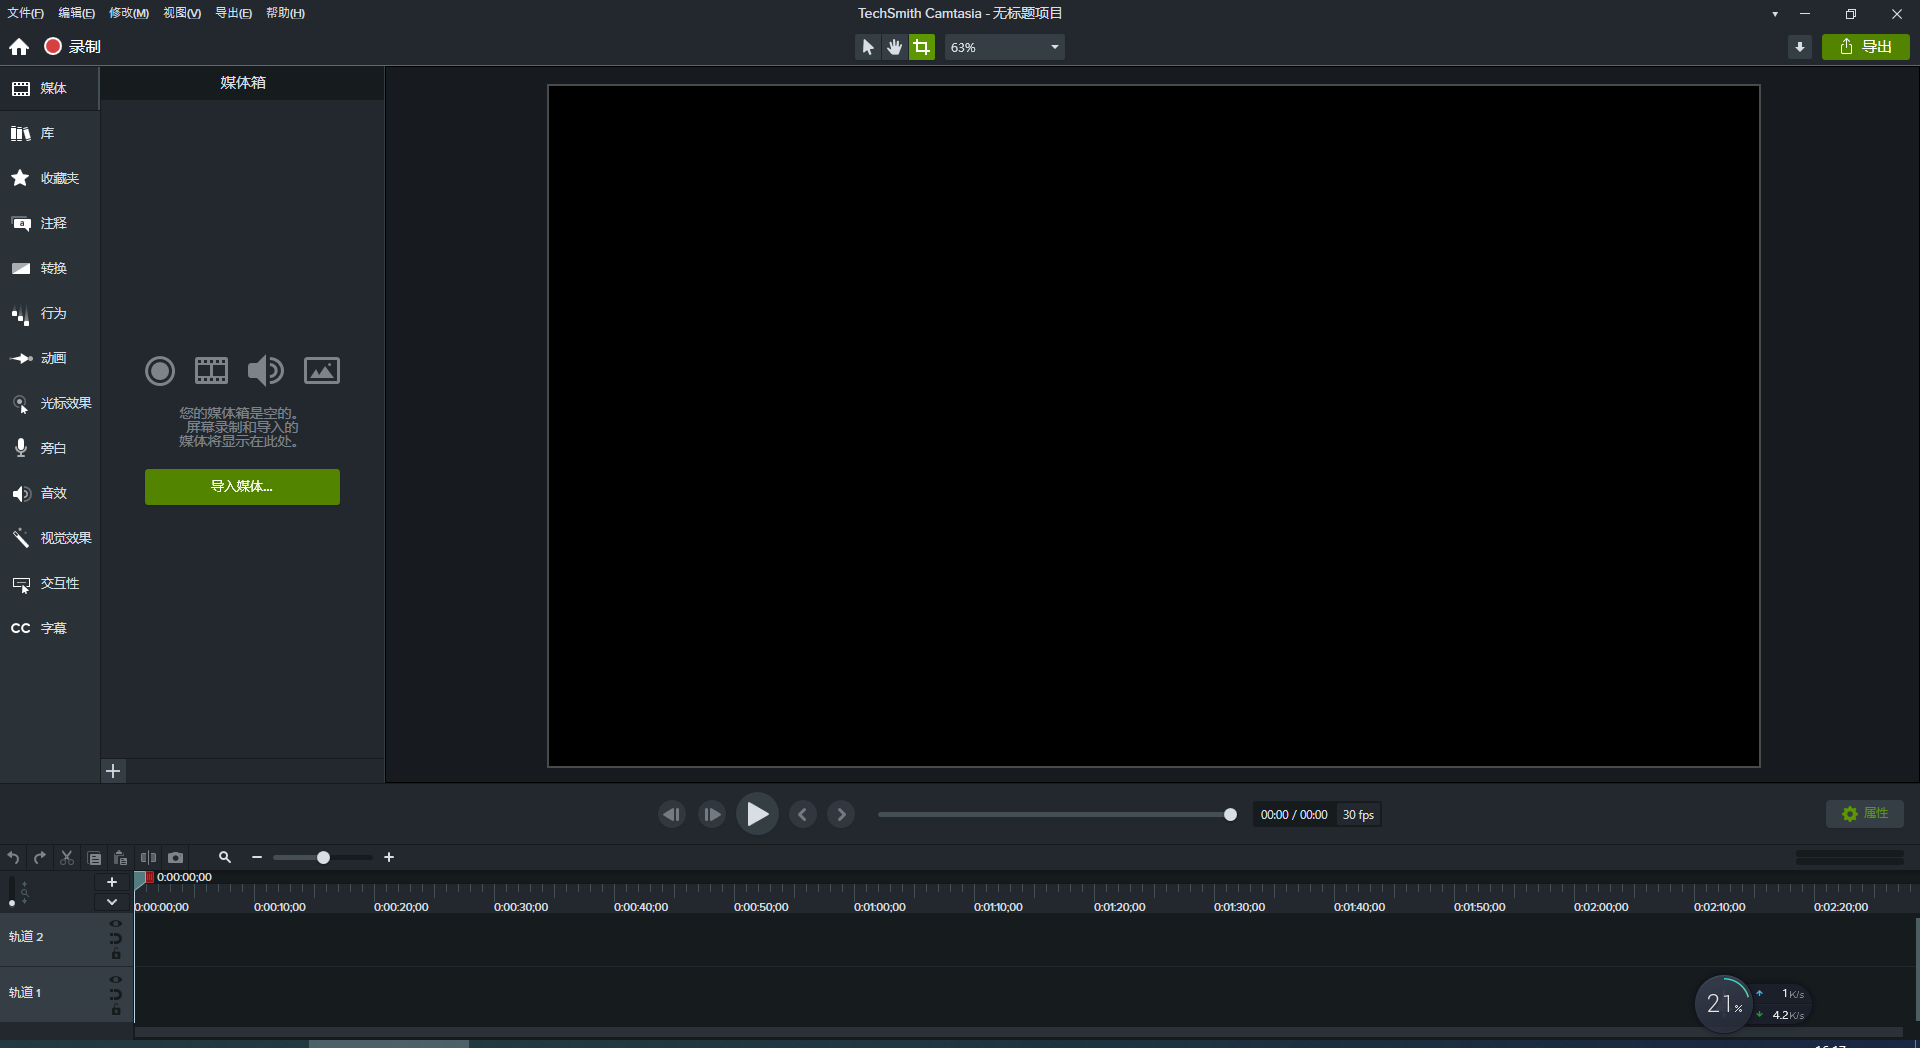Click the red 录制 record icon

click(x=52, y=46)
